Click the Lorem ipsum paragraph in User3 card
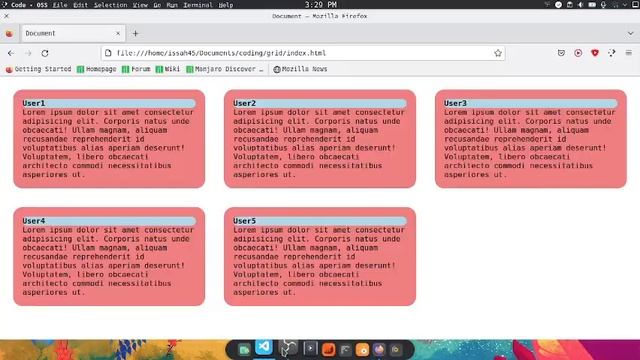This screenshot has height=360, width=640. tap(530, 143)
